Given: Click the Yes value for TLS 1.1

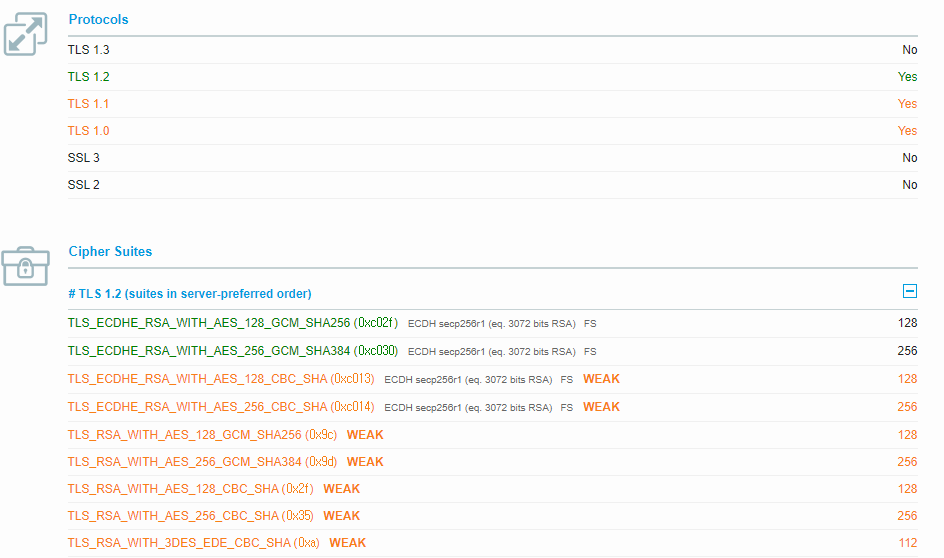Looking at the screenshot, I should pyautogui.click(x=907, y=104).
